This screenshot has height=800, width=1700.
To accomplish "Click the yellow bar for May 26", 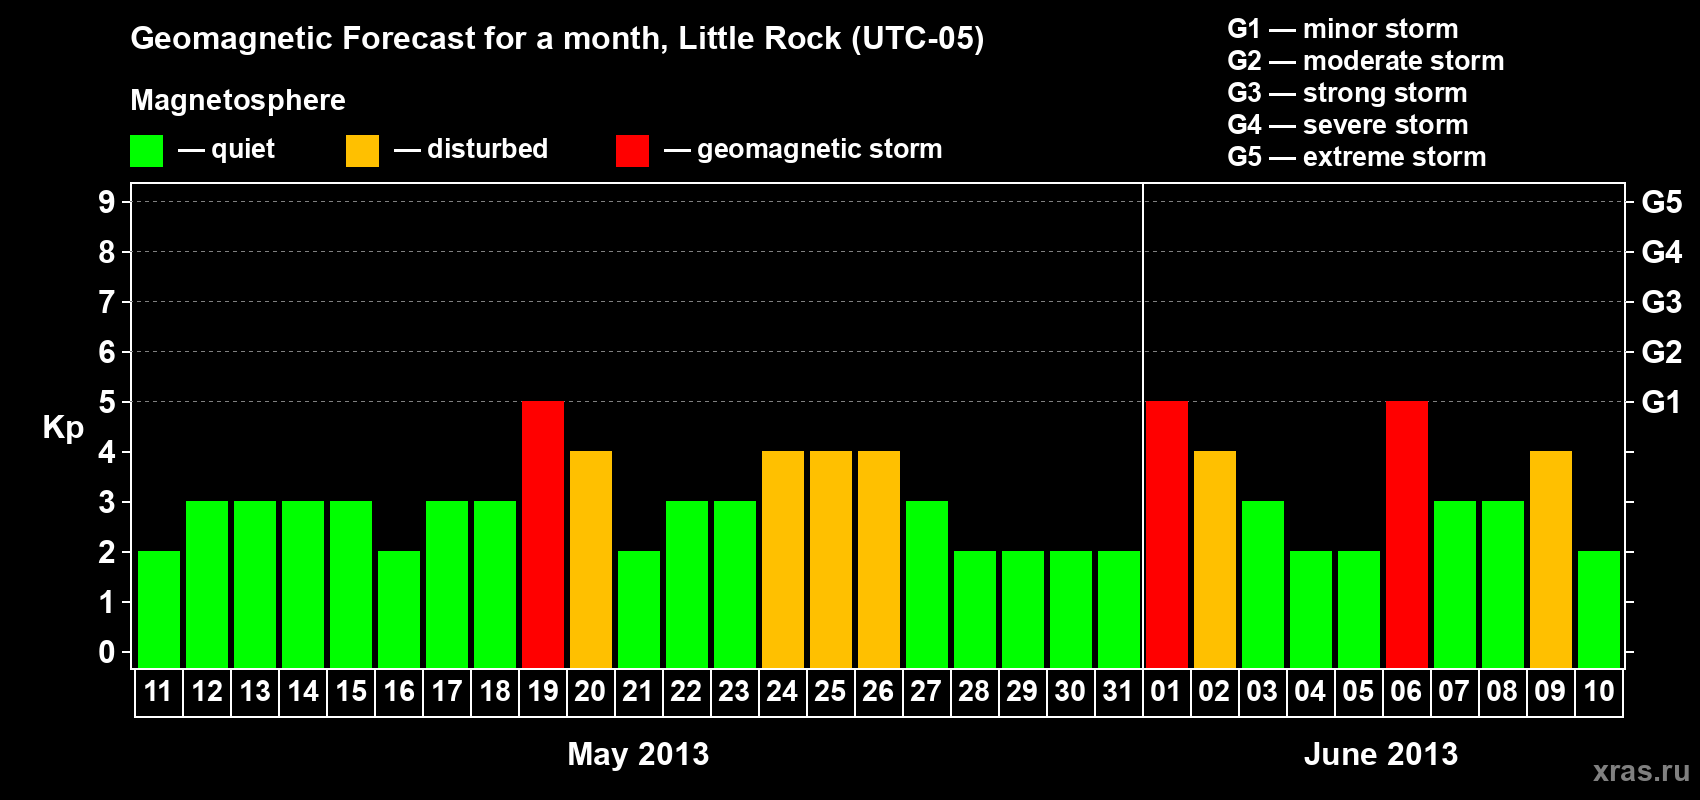I will tap(879, 559).
